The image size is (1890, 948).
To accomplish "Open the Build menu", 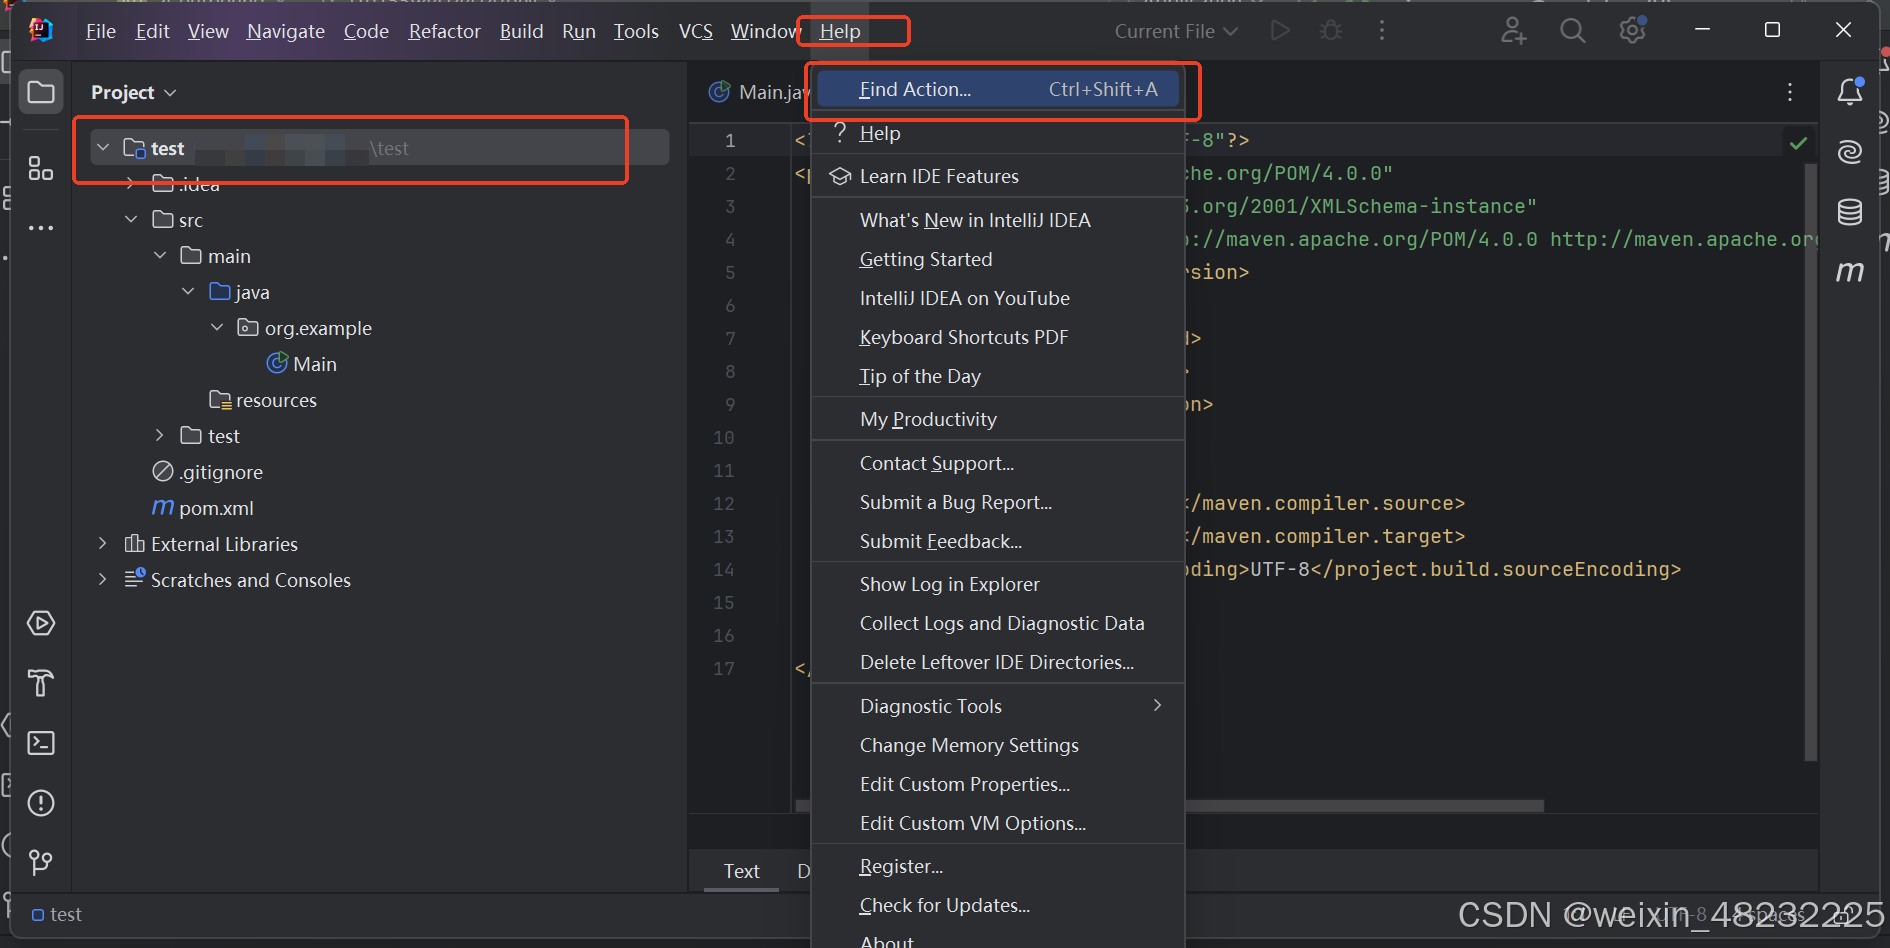I will 521,31.
